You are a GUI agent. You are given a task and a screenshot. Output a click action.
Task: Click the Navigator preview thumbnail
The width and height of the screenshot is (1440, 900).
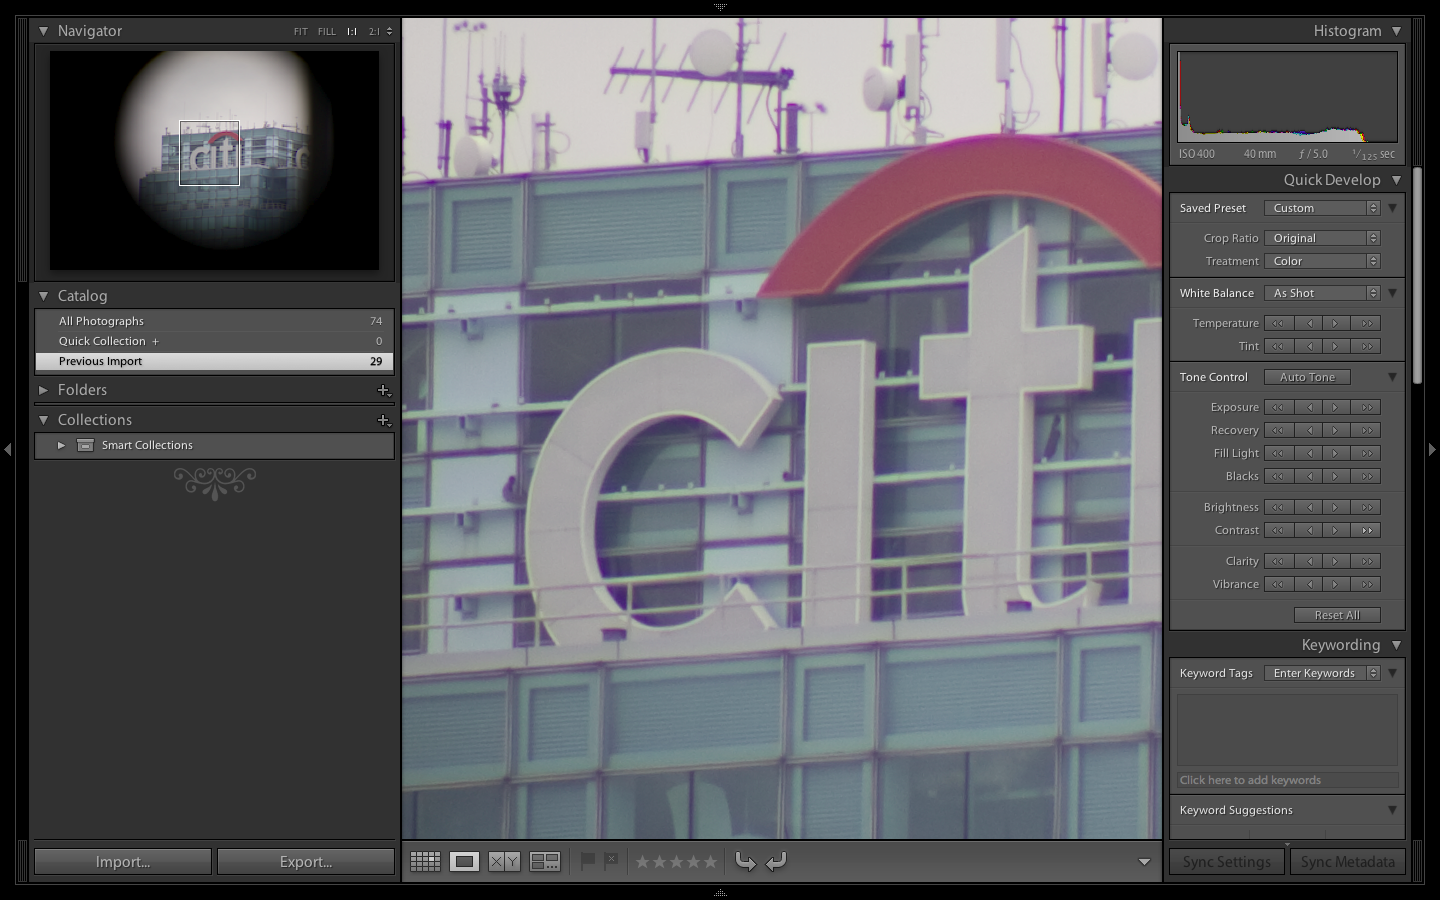214,160
